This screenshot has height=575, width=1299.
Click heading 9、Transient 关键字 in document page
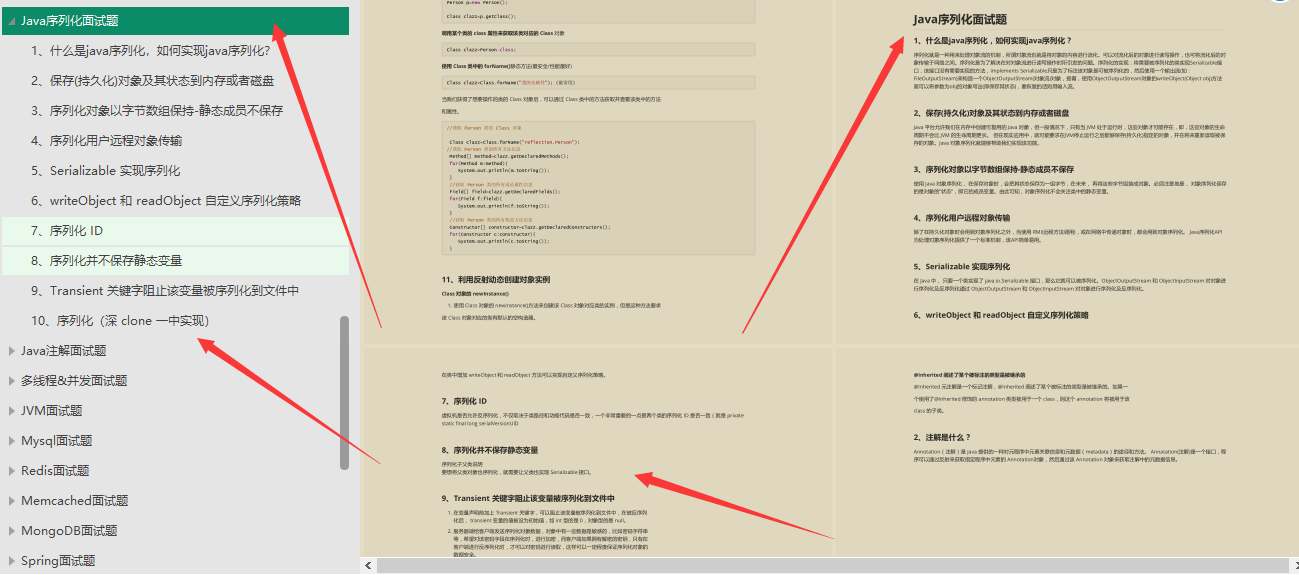528,498
